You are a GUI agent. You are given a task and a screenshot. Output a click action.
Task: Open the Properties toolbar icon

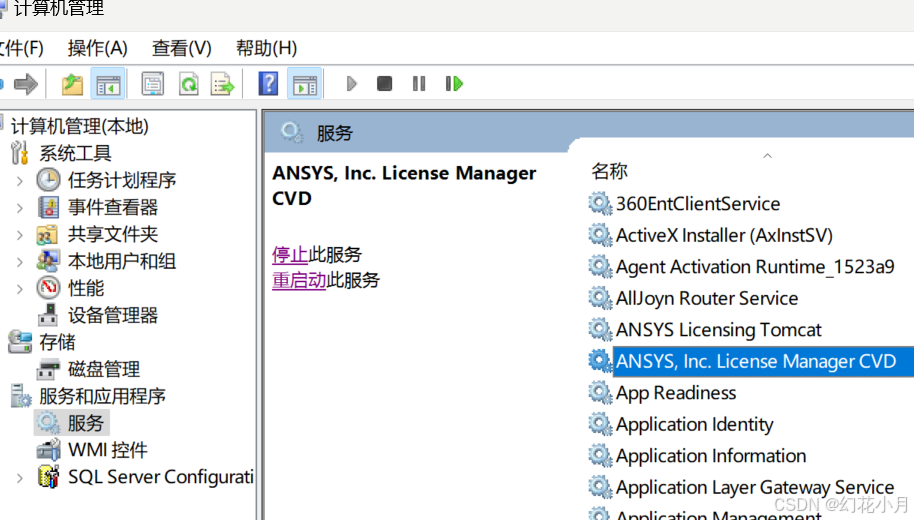coord(153,84)
